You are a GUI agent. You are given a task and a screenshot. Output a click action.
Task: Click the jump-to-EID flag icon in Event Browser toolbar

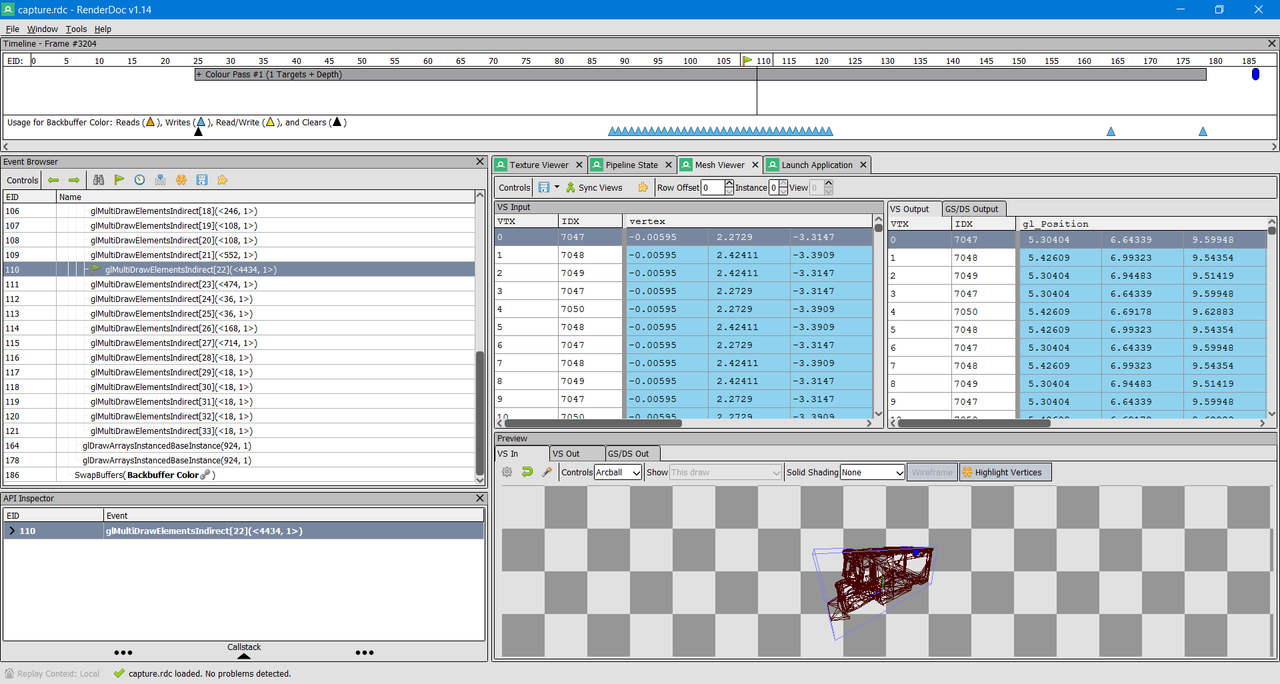(119, 180)
